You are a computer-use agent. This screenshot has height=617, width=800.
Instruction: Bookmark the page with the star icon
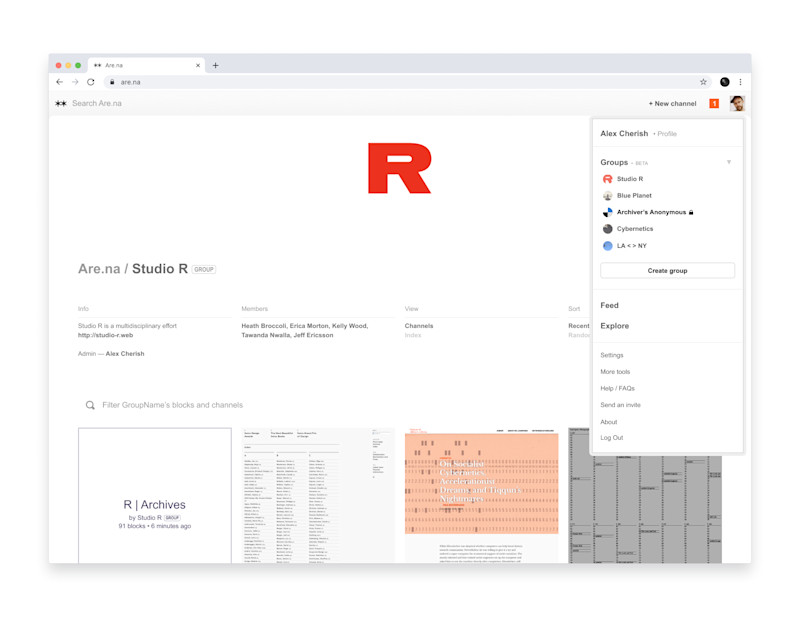(703, 82)
